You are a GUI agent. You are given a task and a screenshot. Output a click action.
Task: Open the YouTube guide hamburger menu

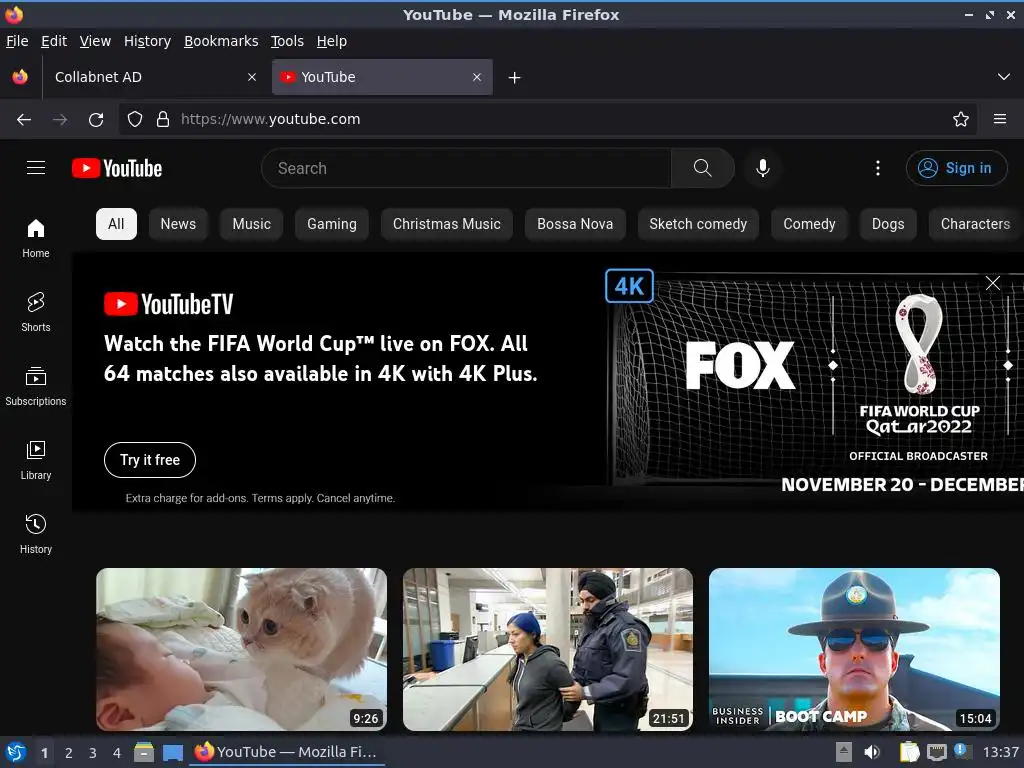tap(36, 168)
